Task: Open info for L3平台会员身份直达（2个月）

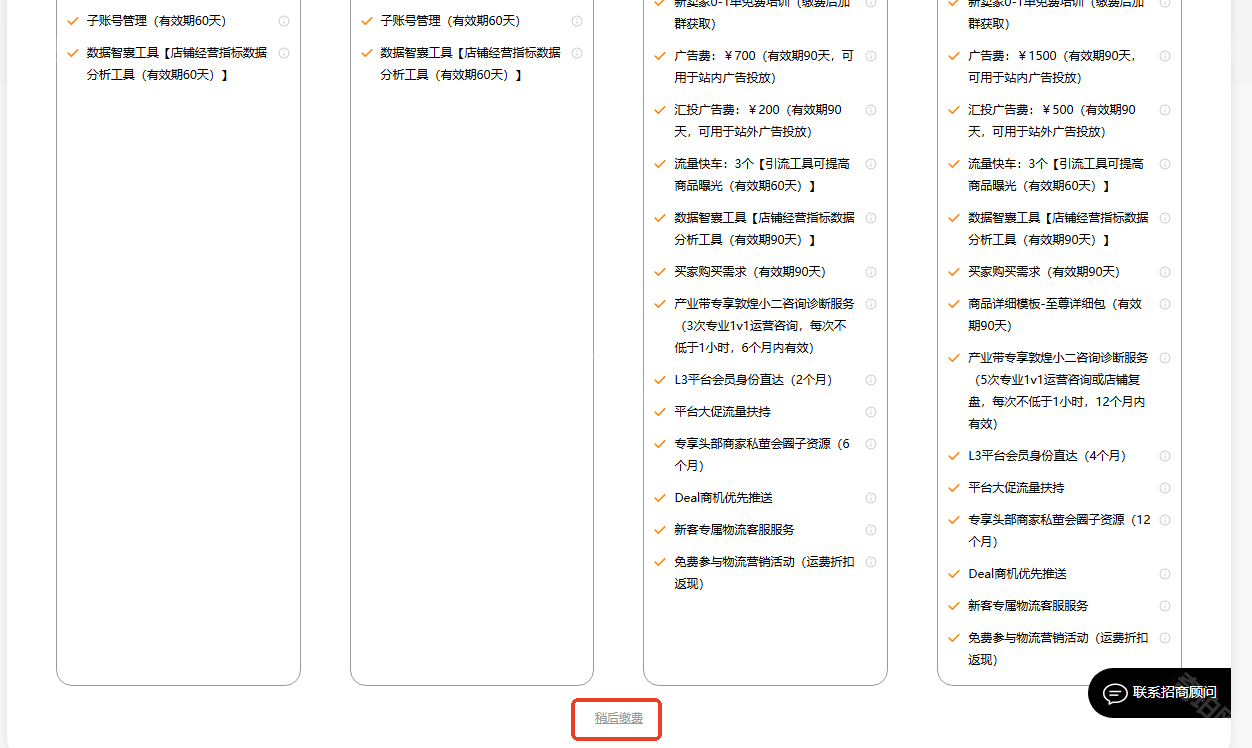Action: click(x=871, y=380)
